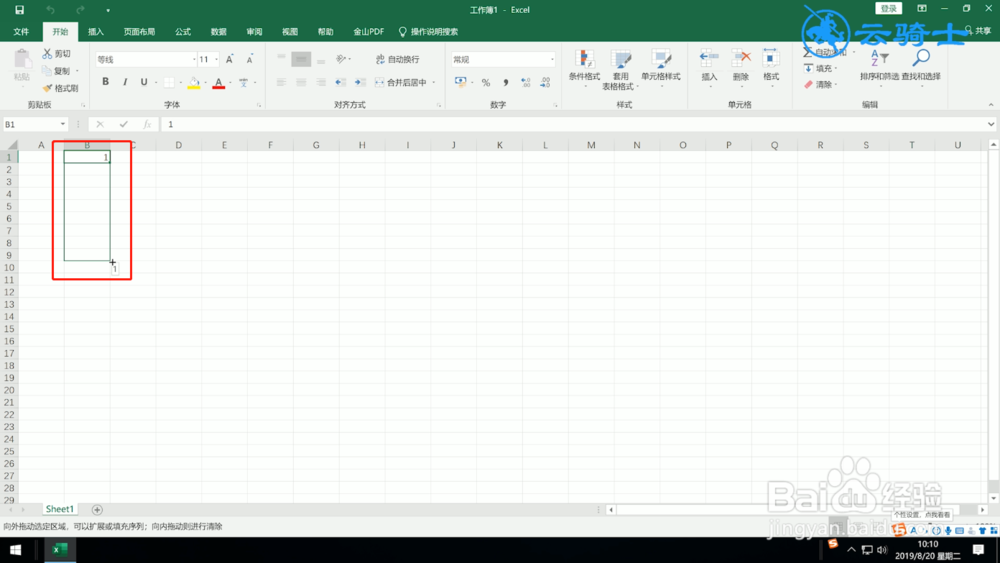This screenshot has width=1000, height=563.
Task: Click the Name Box showing B1
Action: click(x=35, y=124)
